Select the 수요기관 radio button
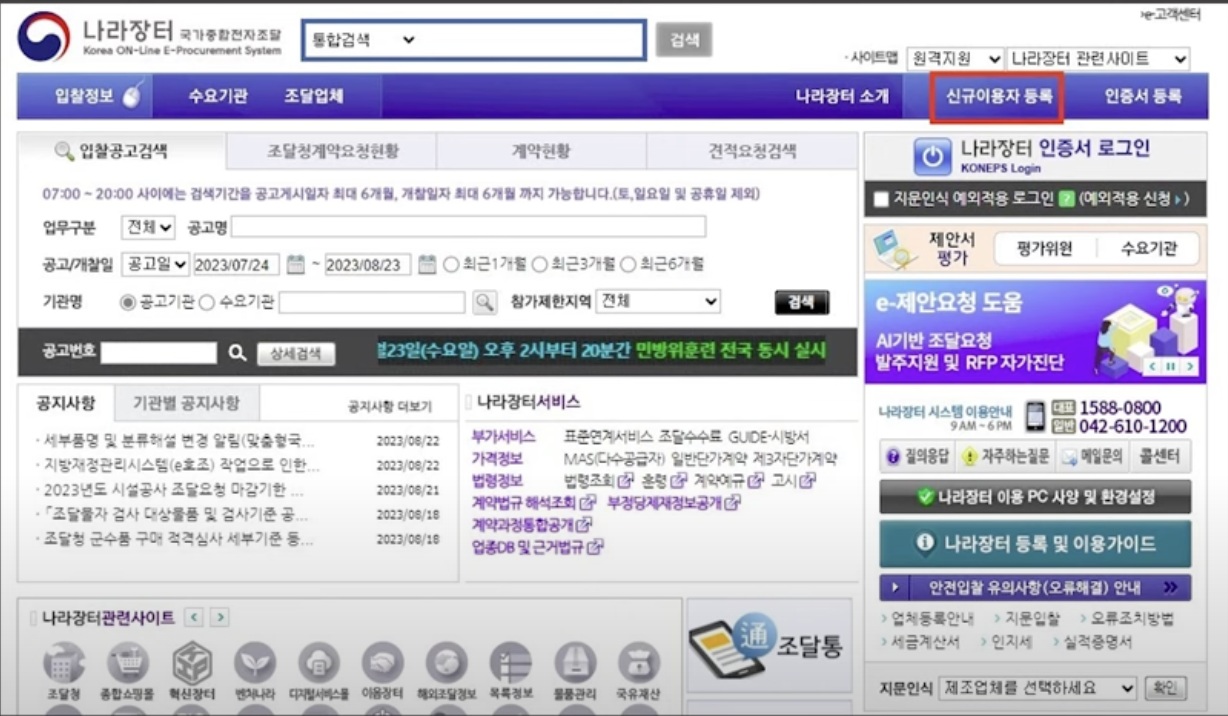1228x716 pixels. coord(207,302)
